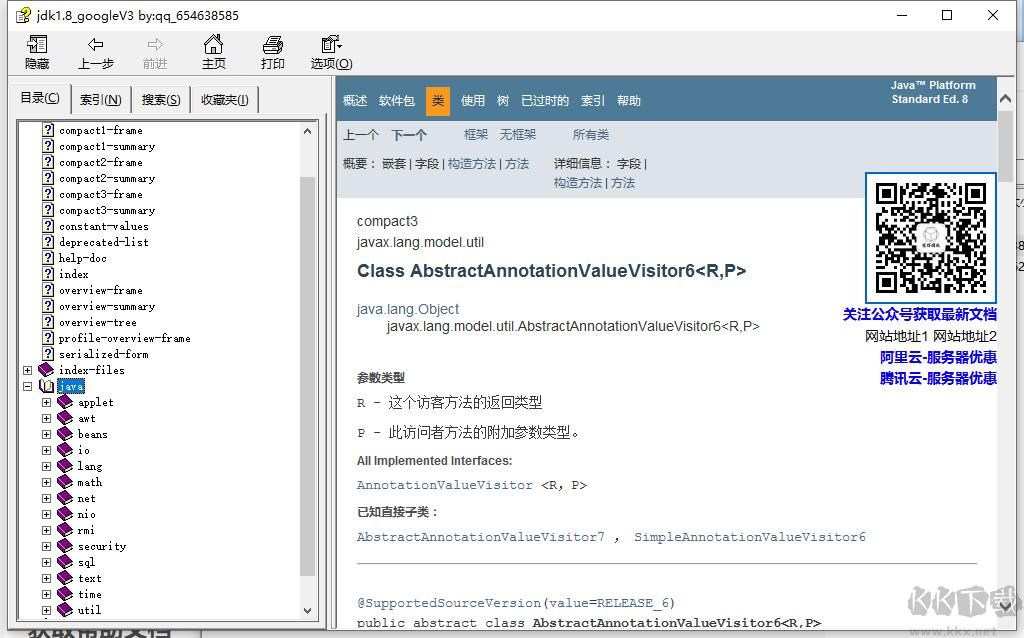Open the compact2-frame topic page icon
This screenshot has height=638, width=1024.
pos(48,162)
